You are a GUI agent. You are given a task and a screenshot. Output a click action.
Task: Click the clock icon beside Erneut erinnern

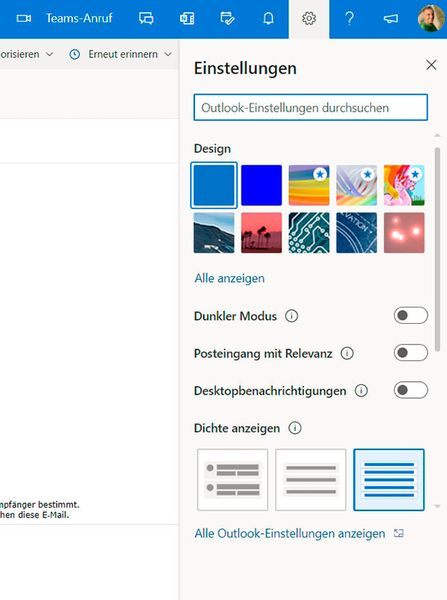click(75, 54)
